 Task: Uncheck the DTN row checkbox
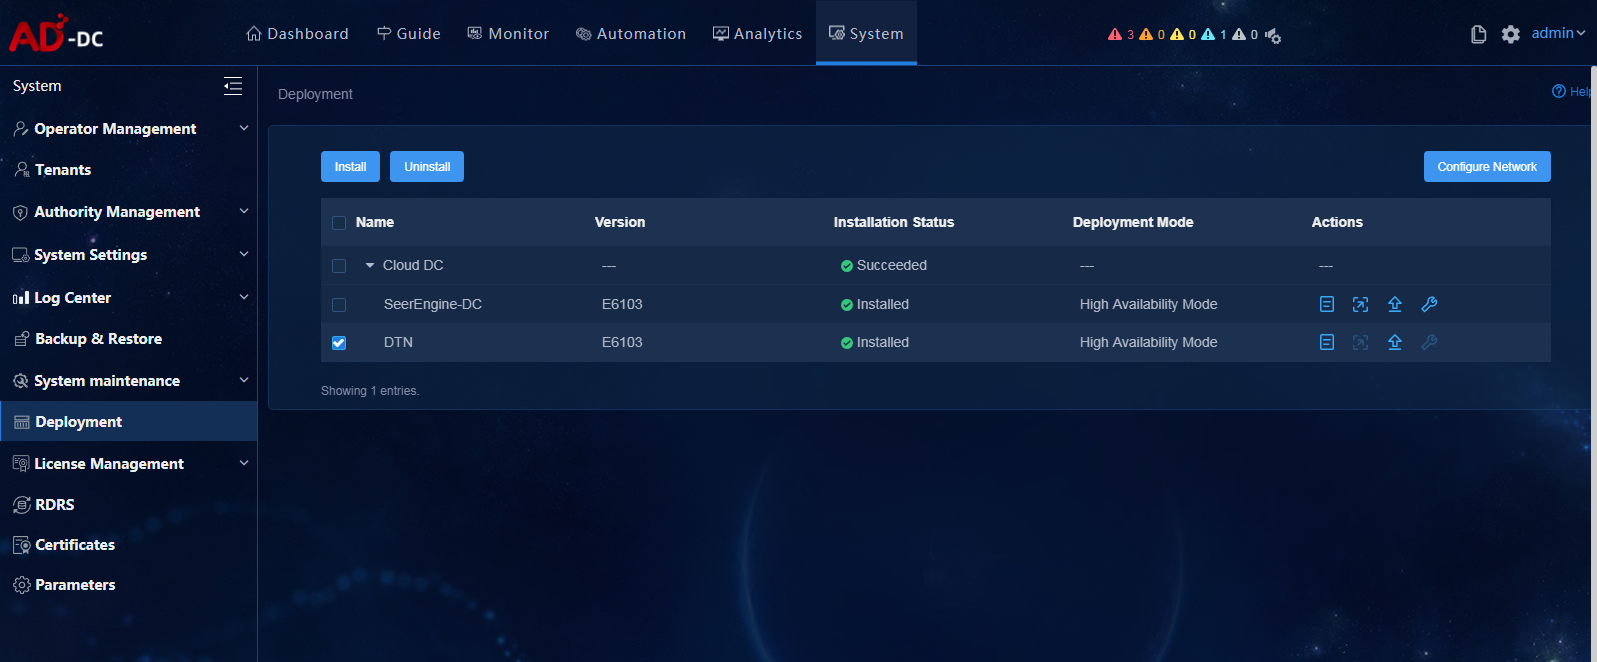(339, 343)
